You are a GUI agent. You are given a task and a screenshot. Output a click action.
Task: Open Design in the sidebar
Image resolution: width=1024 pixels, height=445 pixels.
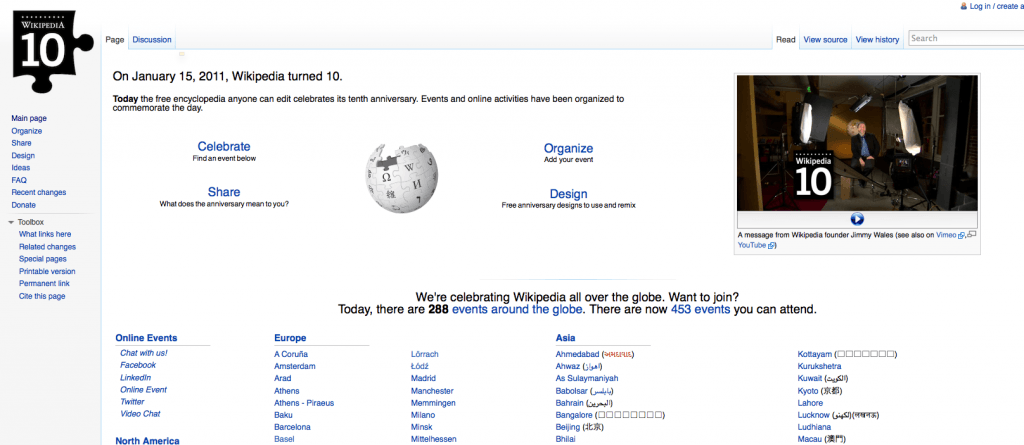pos(23,156)
